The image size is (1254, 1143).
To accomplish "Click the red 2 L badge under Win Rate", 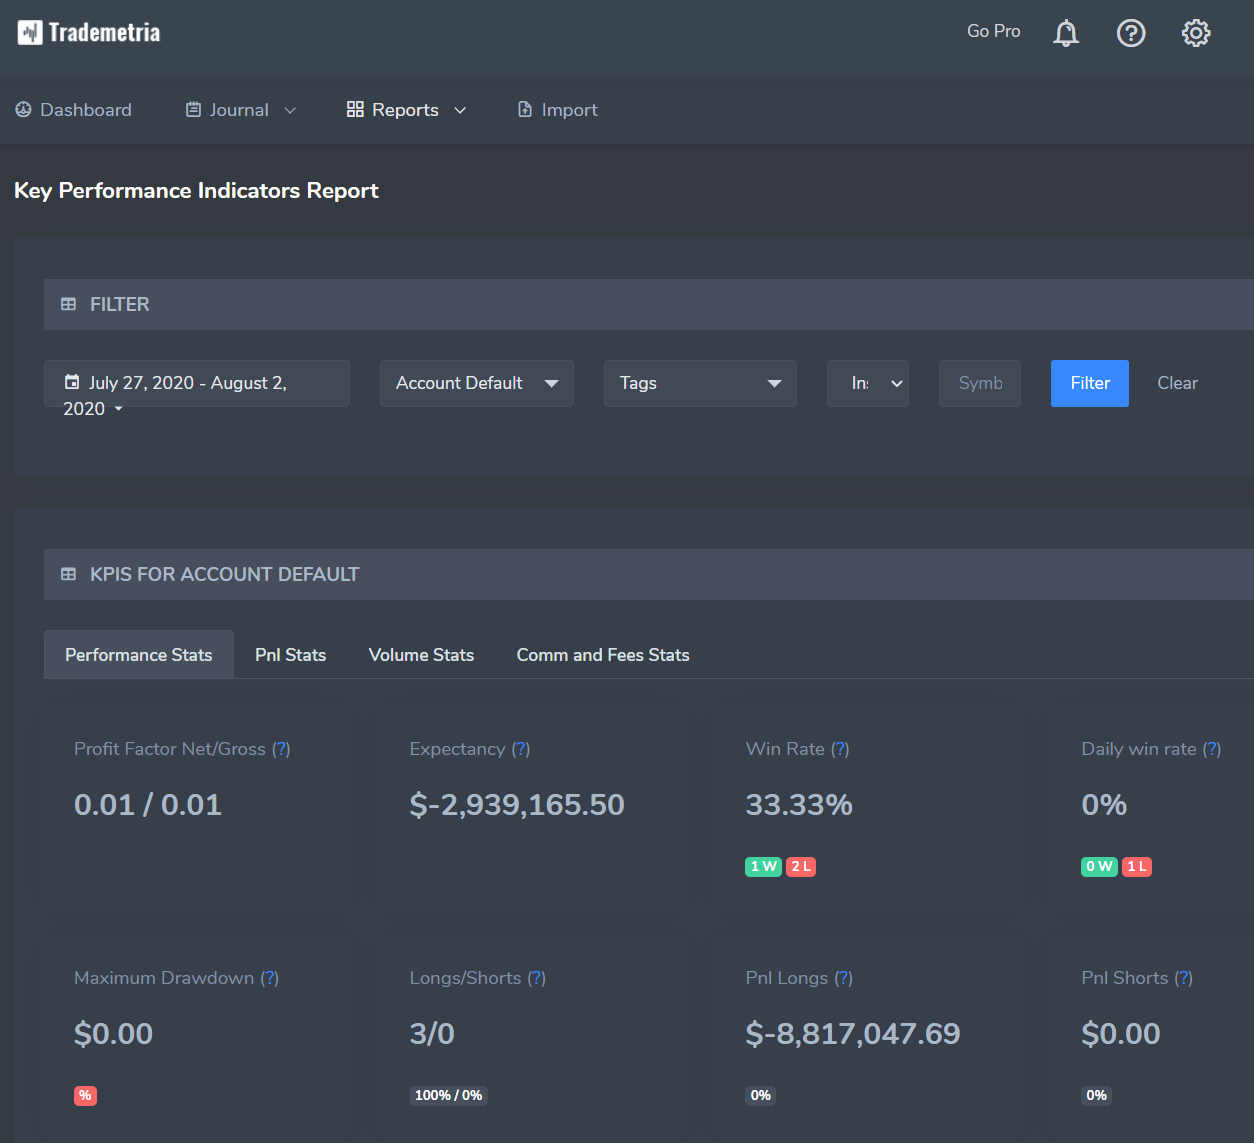I will coord(801,867).
